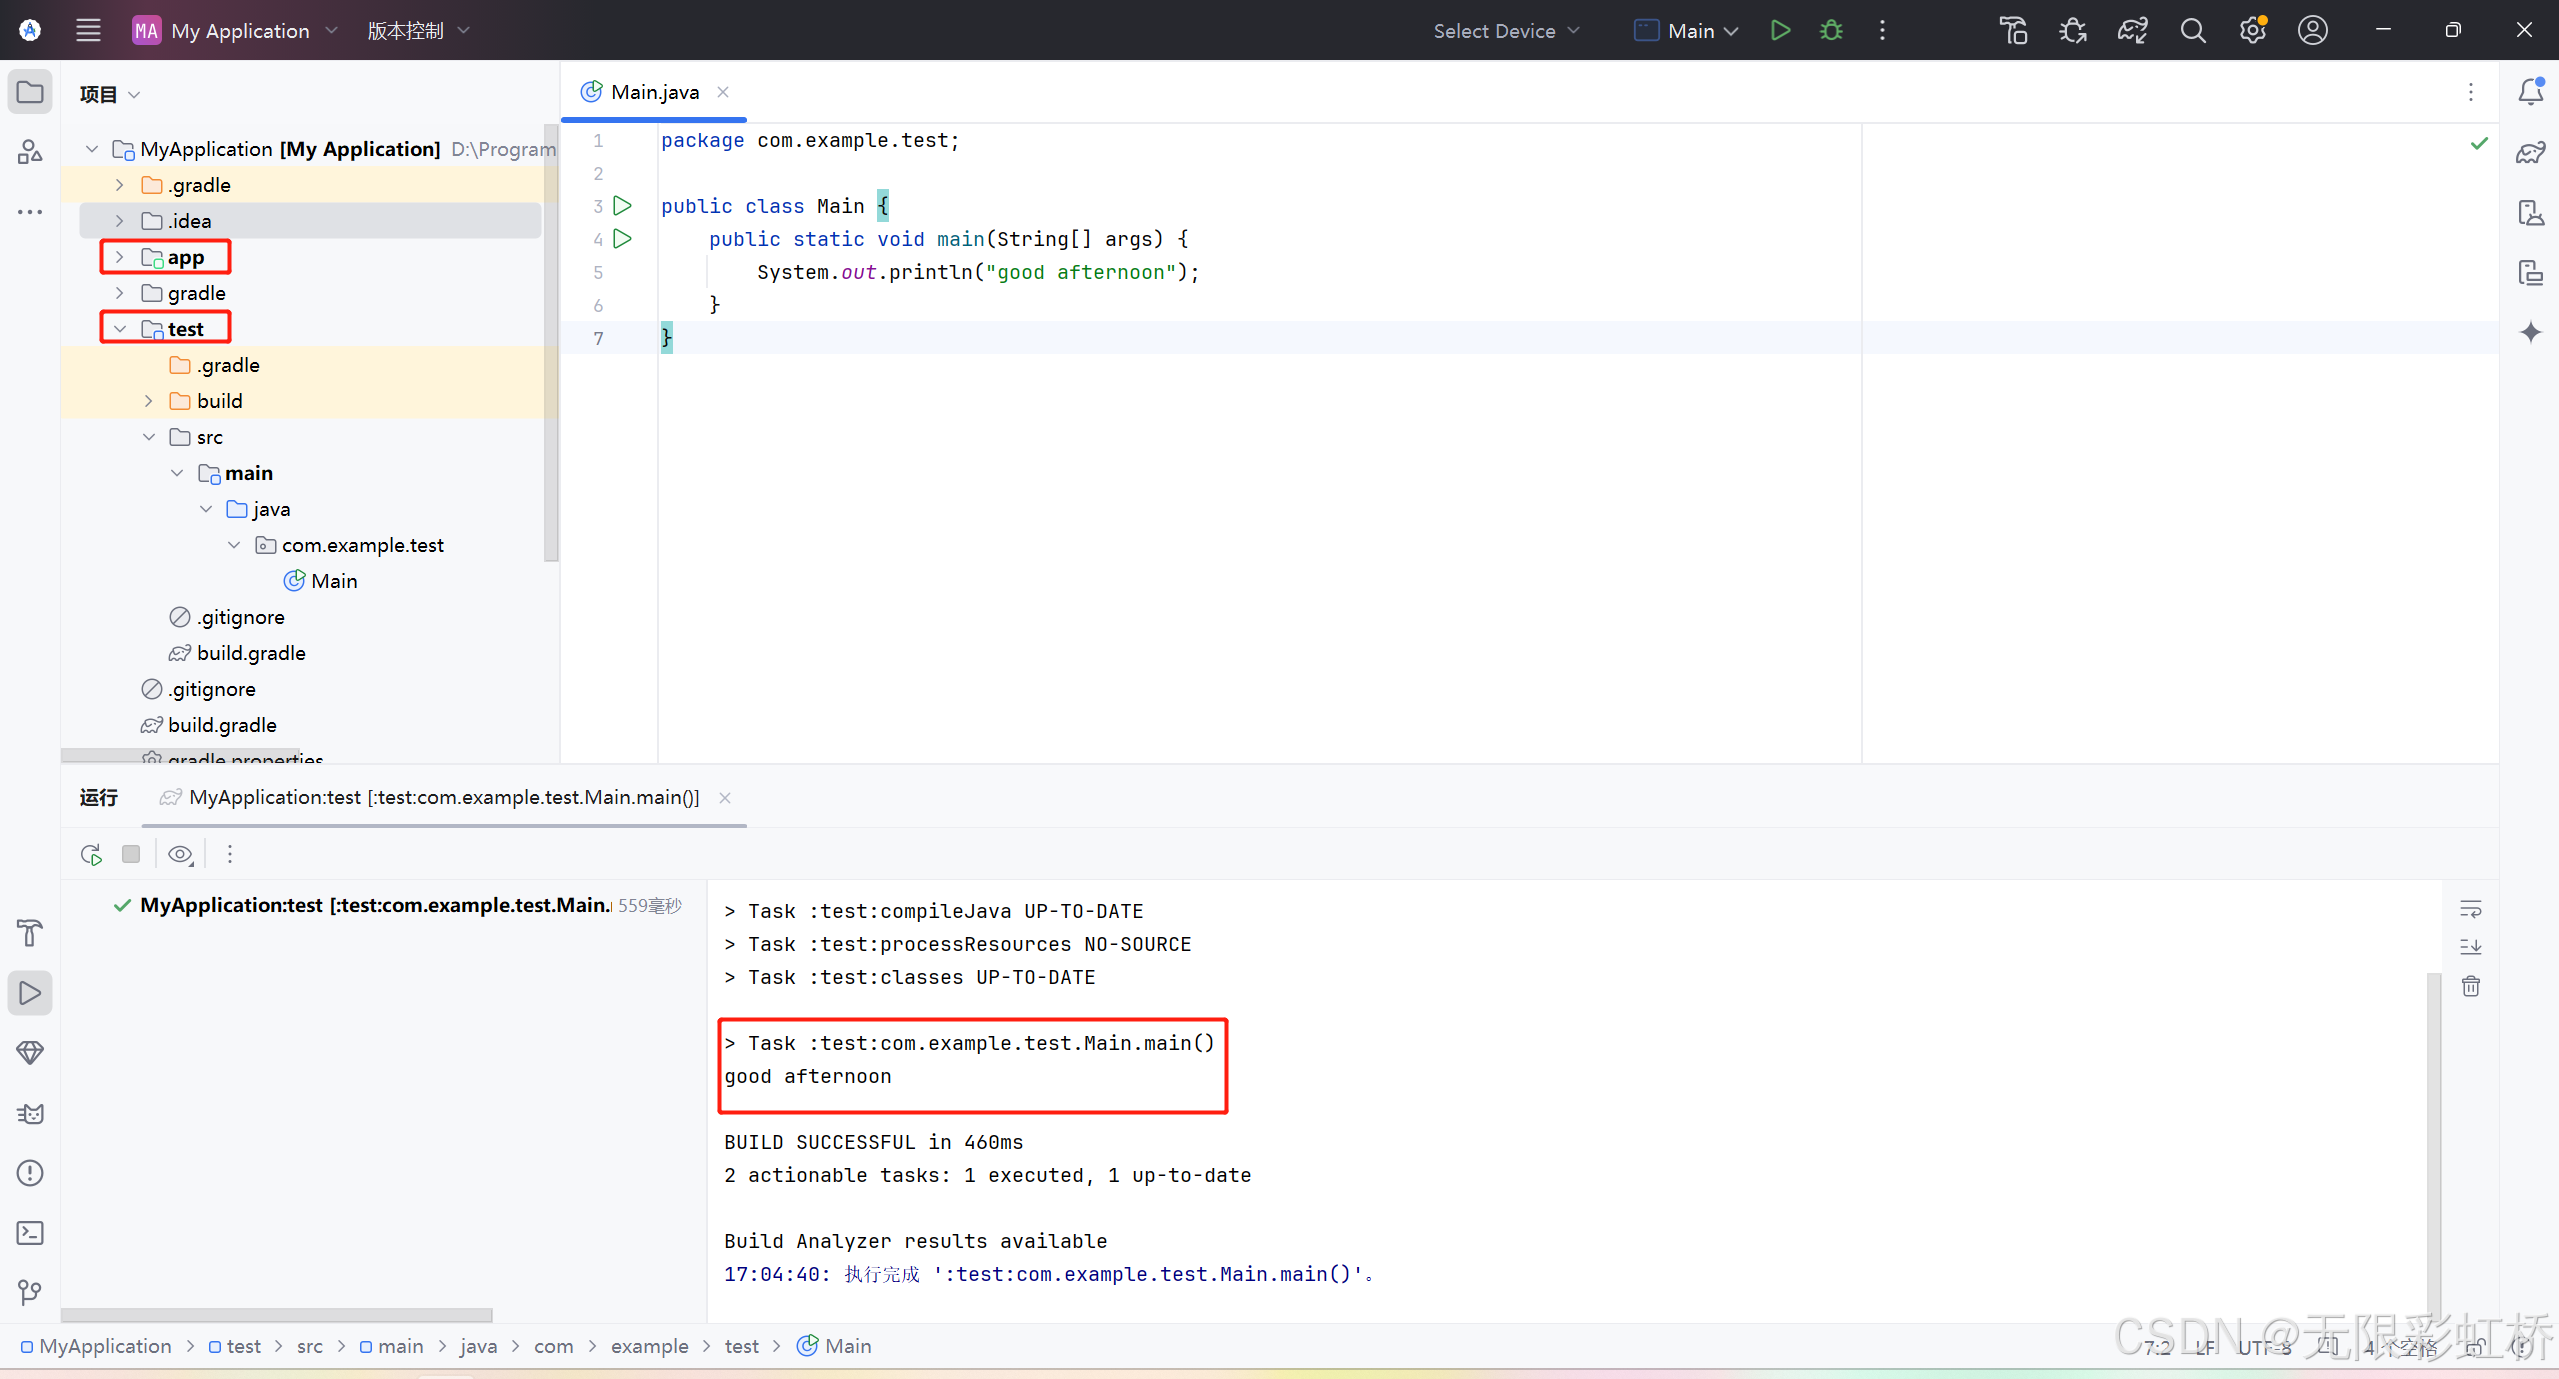Image resolution: width=2559 pixels, height=1379 pixels.
Task: Toggle the eye view options in Run panel
Action: pyautogui.click(x=180, y=854)
